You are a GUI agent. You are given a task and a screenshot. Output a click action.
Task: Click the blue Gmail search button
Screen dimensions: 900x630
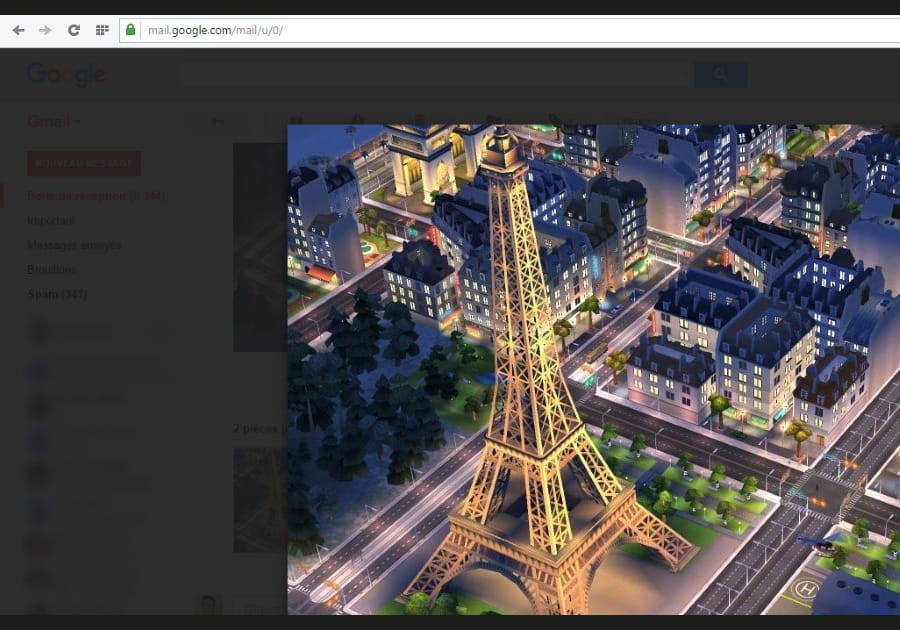coord(720,75)
